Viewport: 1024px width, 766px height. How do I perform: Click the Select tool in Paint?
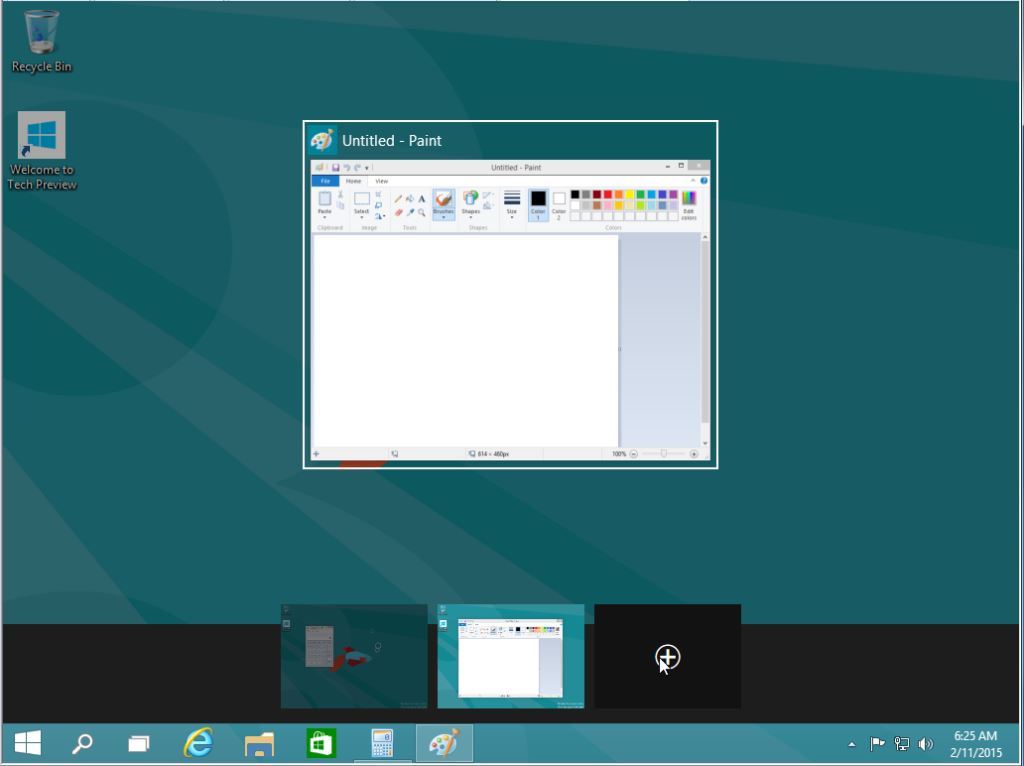click(x=361, y=203)
